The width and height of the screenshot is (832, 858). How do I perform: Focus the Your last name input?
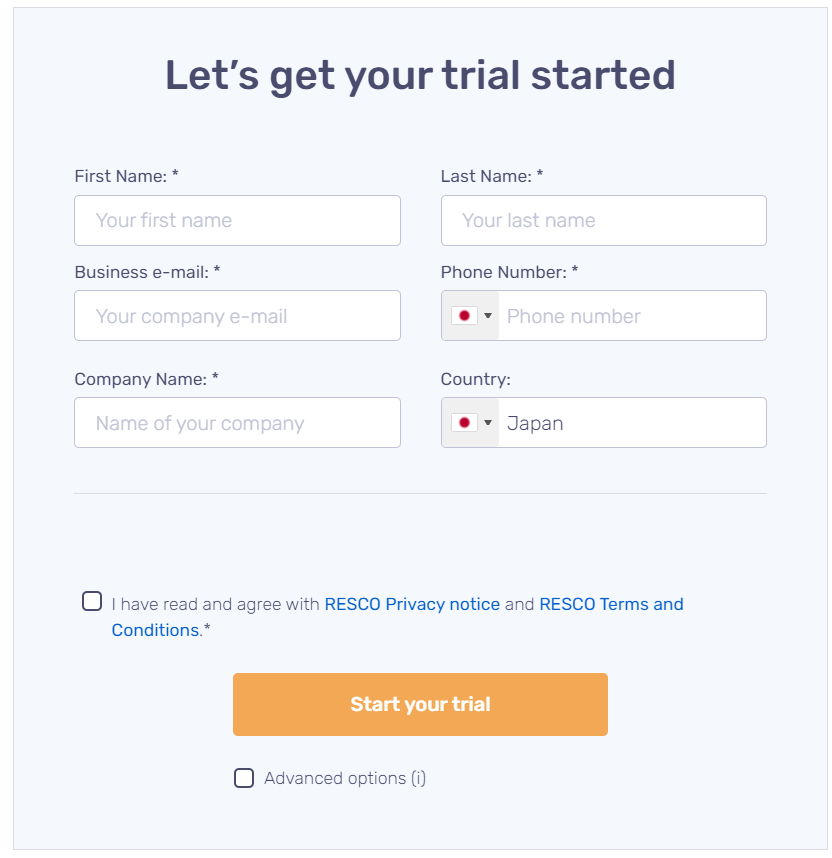(x=603, y=221)
